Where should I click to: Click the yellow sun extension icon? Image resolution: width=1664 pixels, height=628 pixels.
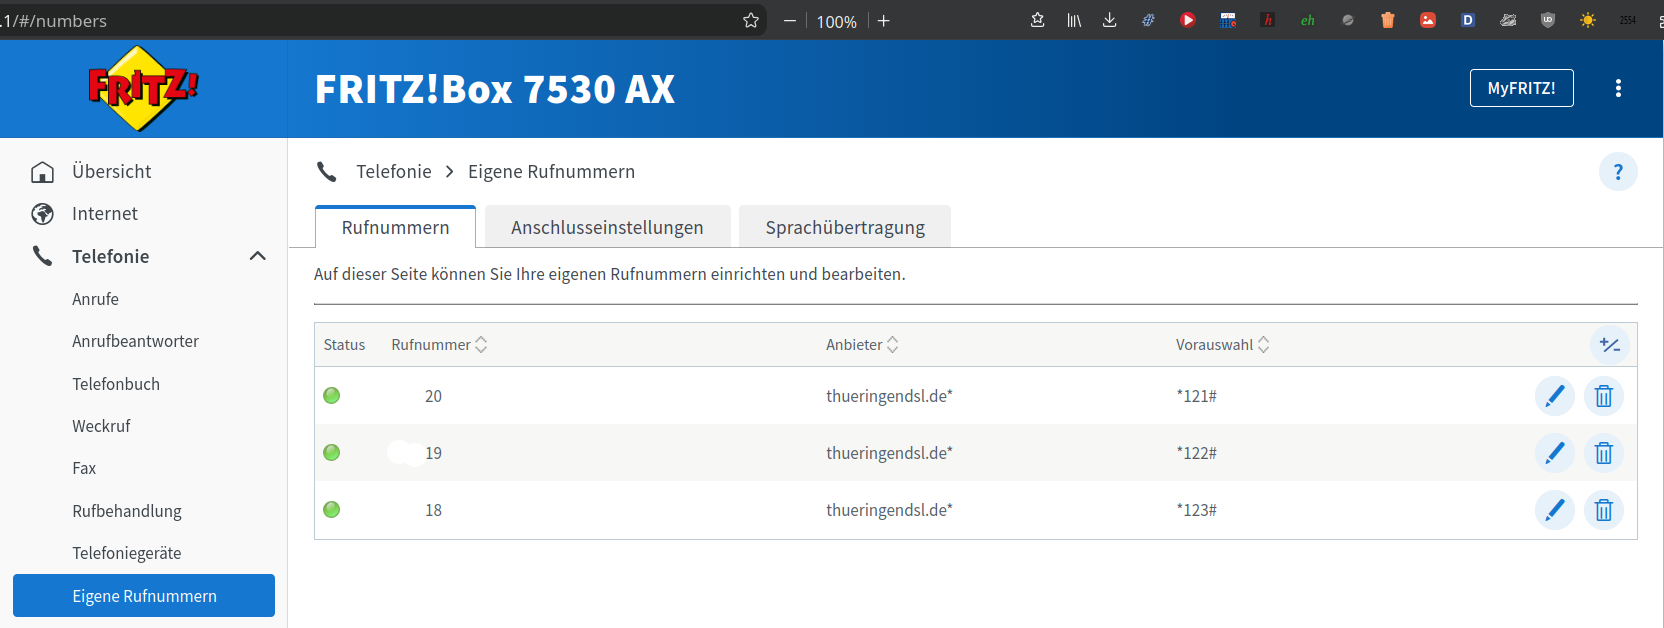click(1588, 20)
